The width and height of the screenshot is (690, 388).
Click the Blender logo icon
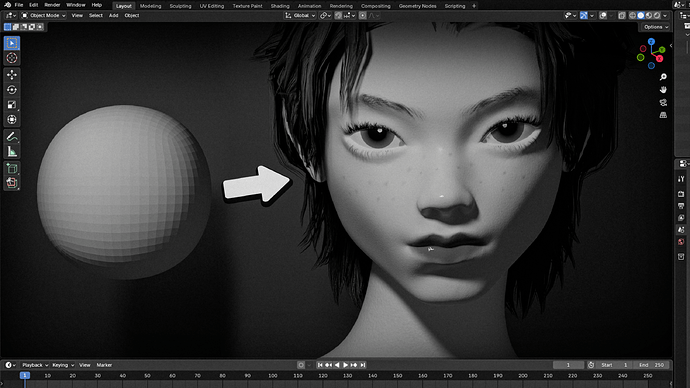[x=7, y=5]
